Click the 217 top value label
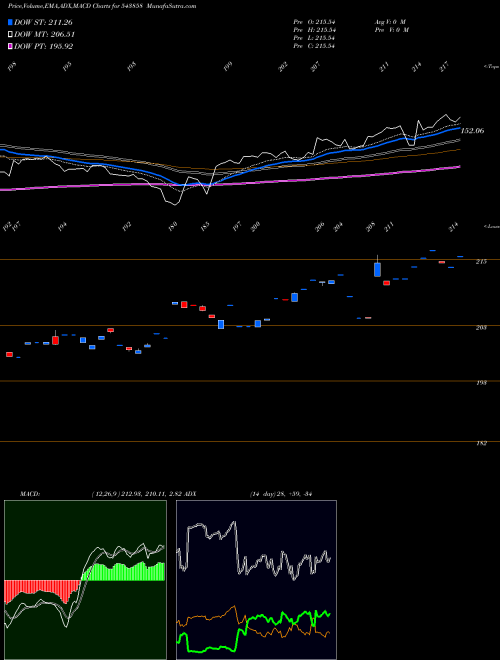This screenshot has height=660, width=500. tap(444, 67)
